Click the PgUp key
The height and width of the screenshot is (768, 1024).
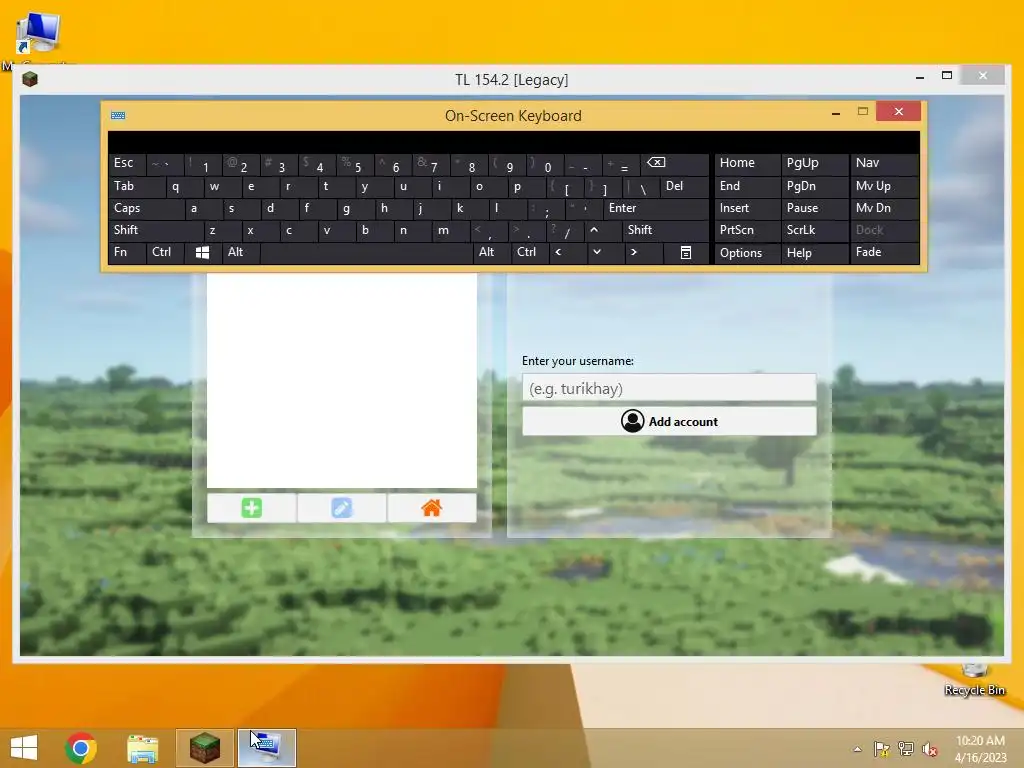click(x=814, y=164)
